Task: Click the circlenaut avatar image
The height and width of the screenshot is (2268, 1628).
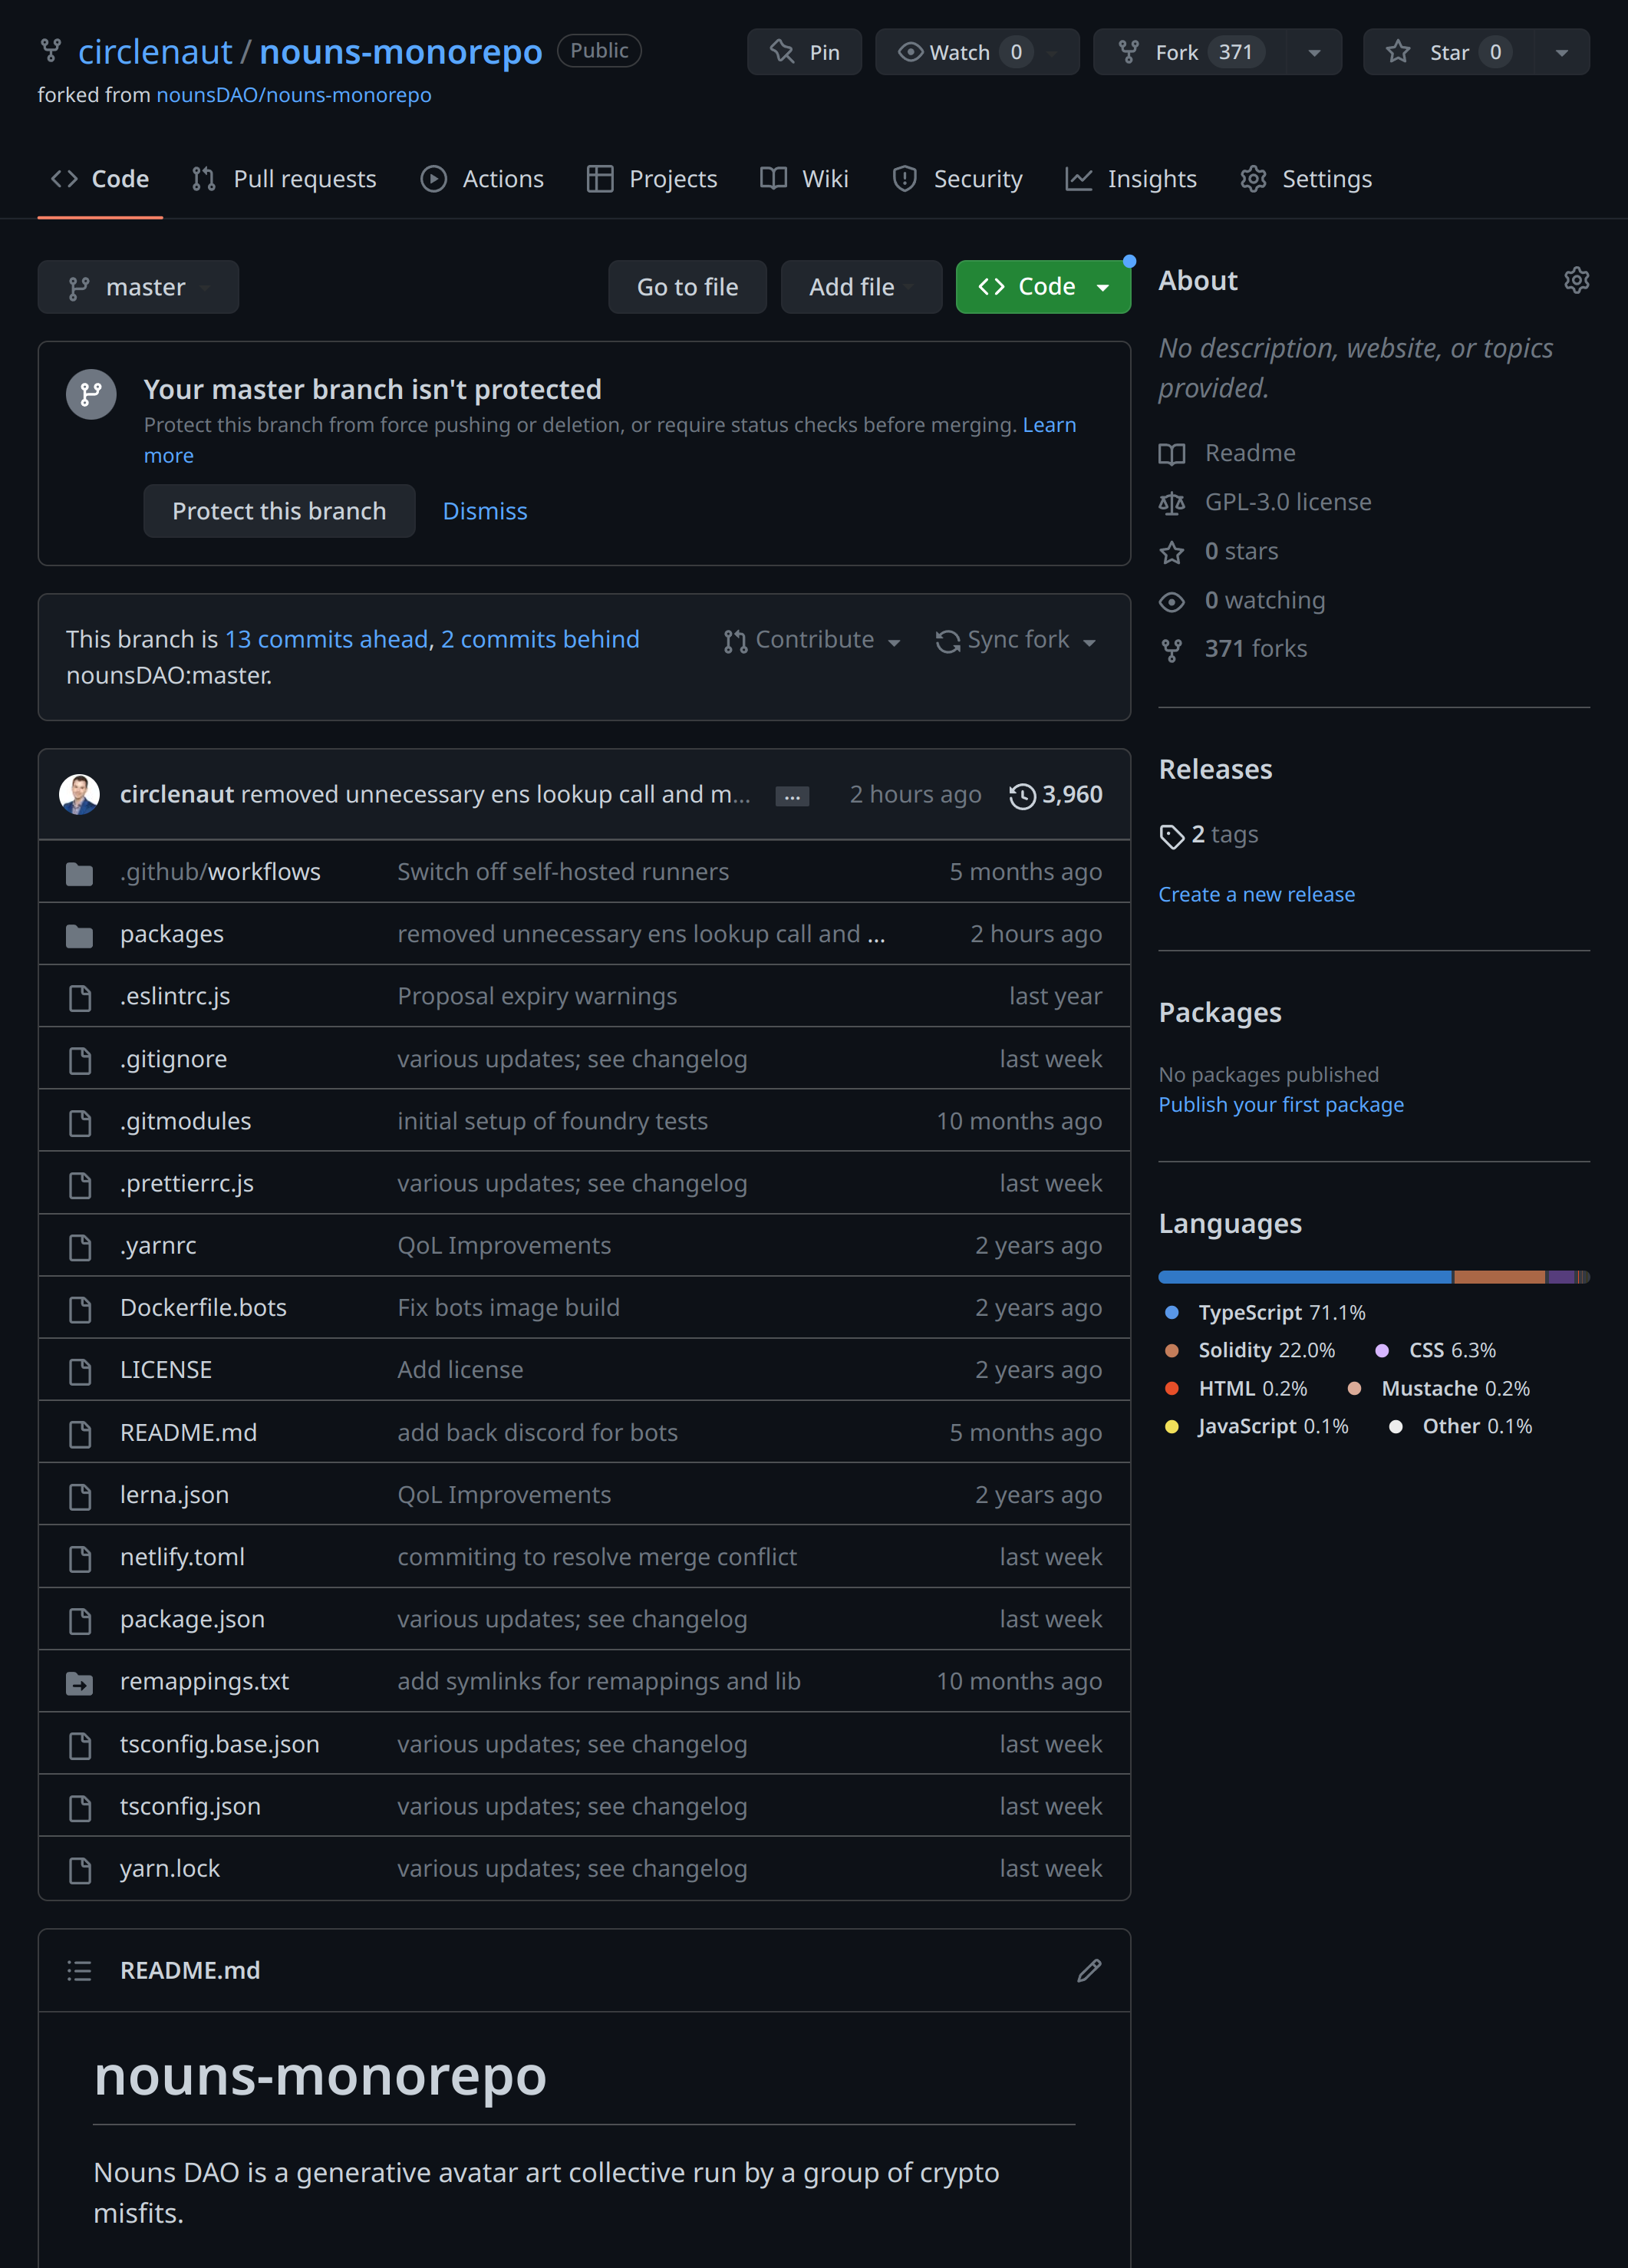Action: (x=79, y=794)
